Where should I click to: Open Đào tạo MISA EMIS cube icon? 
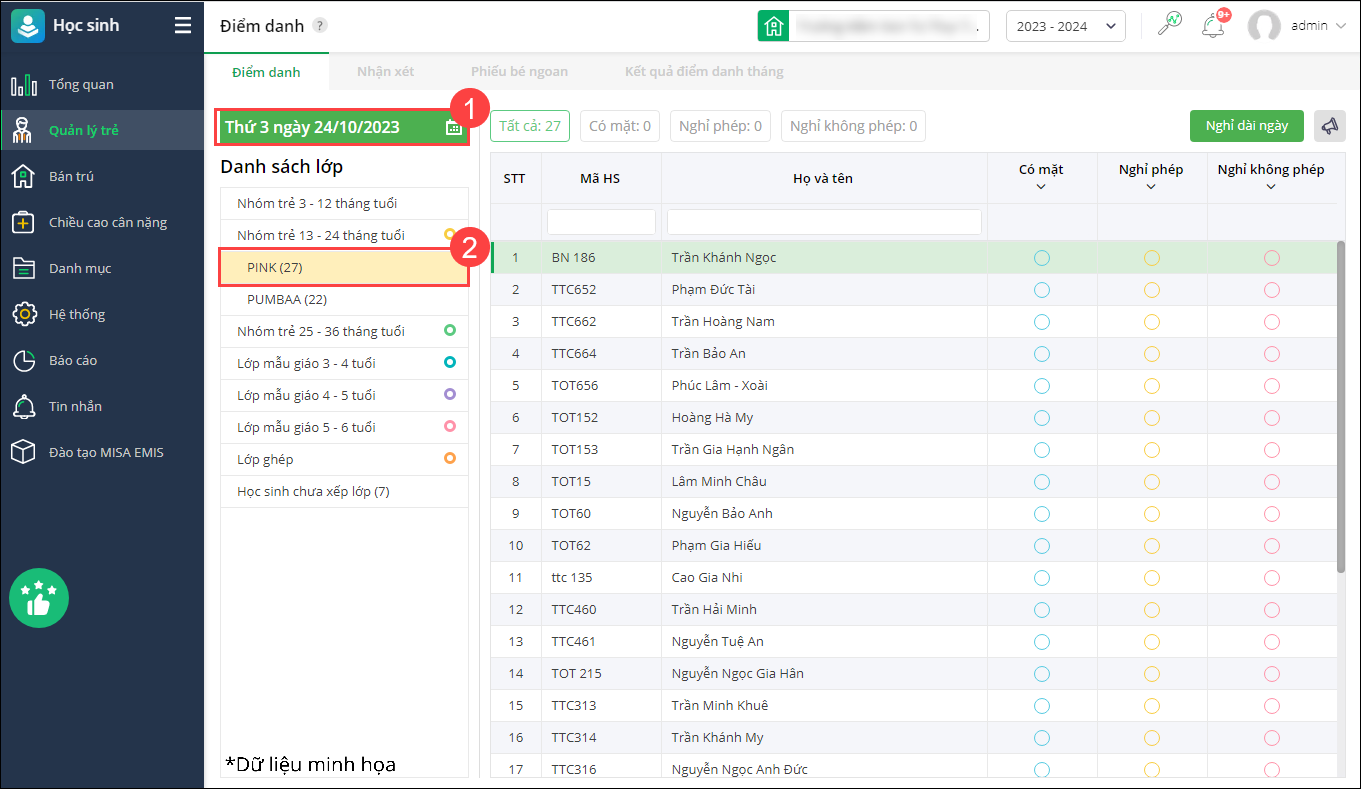[24, 453]
